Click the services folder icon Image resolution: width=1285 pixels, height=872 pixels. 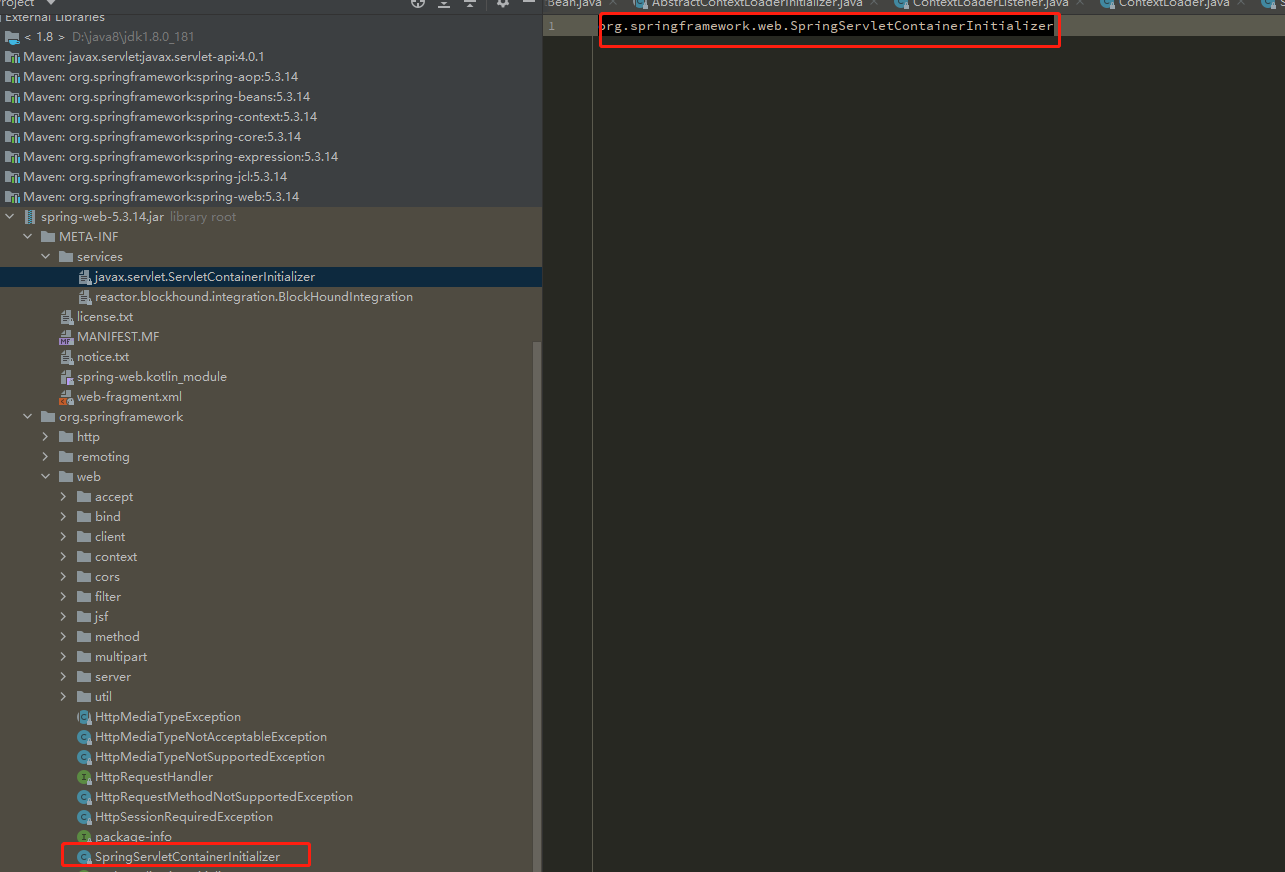click(66, 257)
